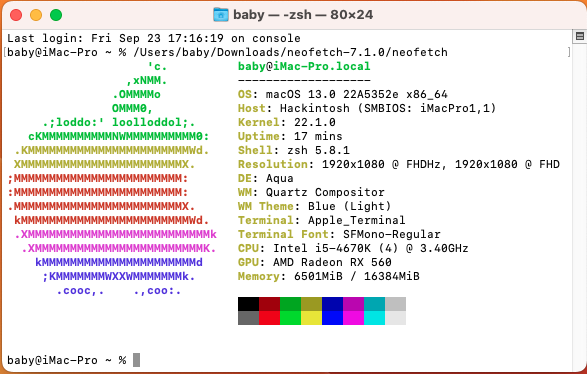Click the dashed separator under the hostname
The height and width of the screenshot is (374, 587).
[304, 80]
